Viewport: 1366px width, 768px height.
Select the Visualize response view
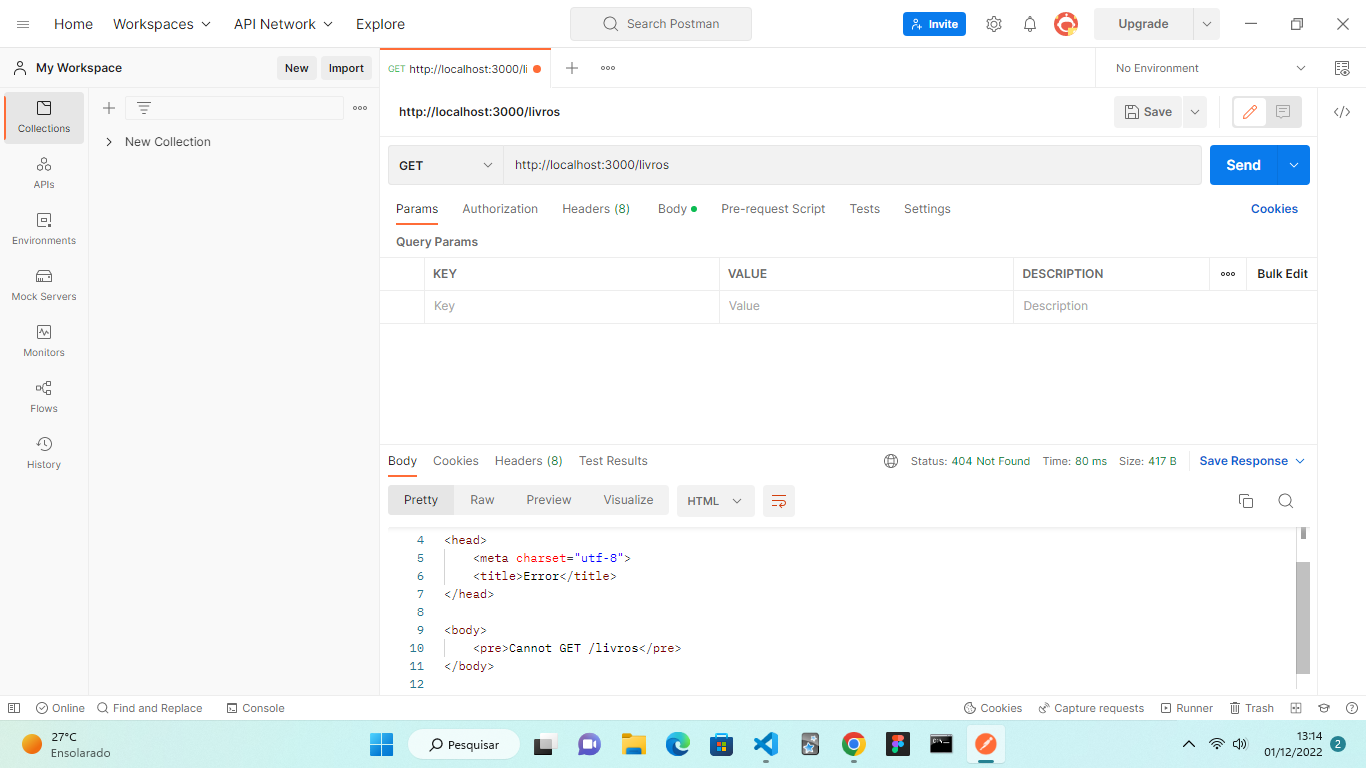(x=628, y=500)
